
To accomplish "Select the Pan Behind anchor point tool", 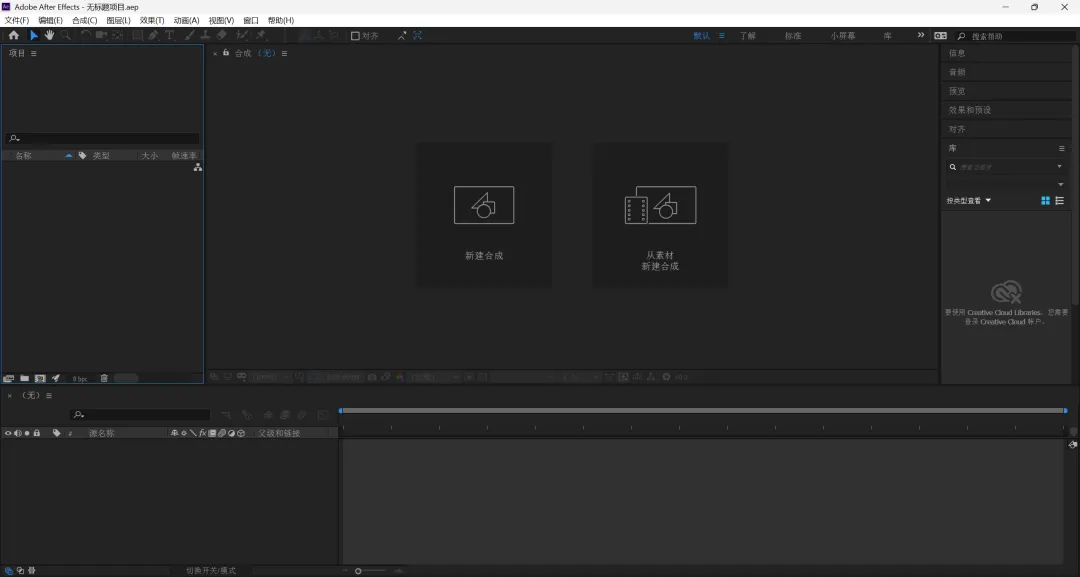I will pyautogui.click(x=118, y=35).
